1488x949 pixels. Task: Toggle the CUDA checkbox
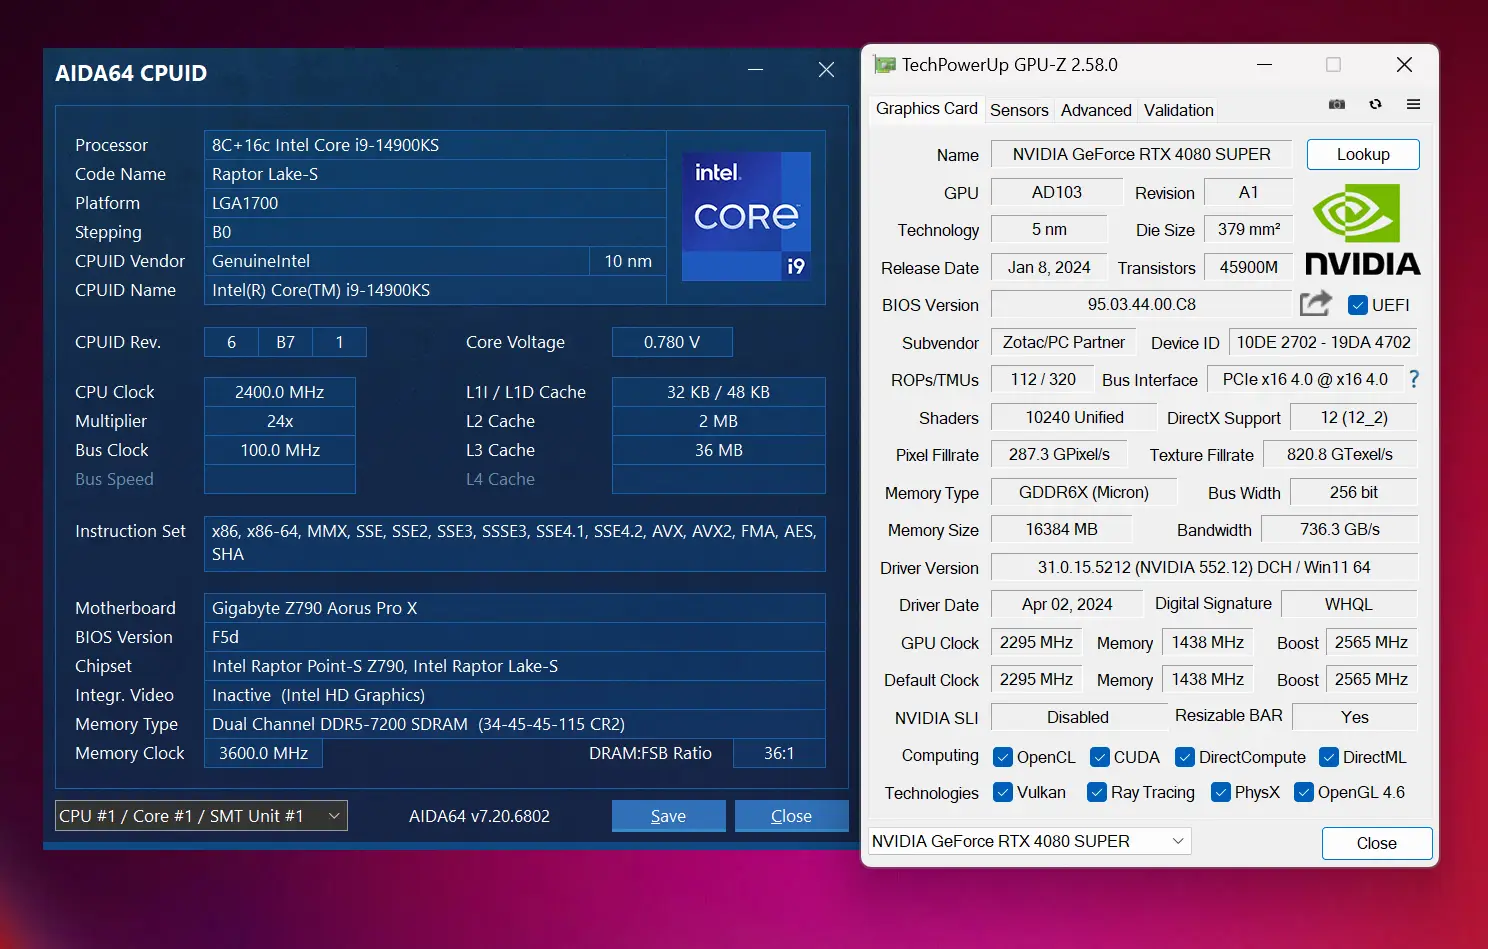coord(1099,757)
